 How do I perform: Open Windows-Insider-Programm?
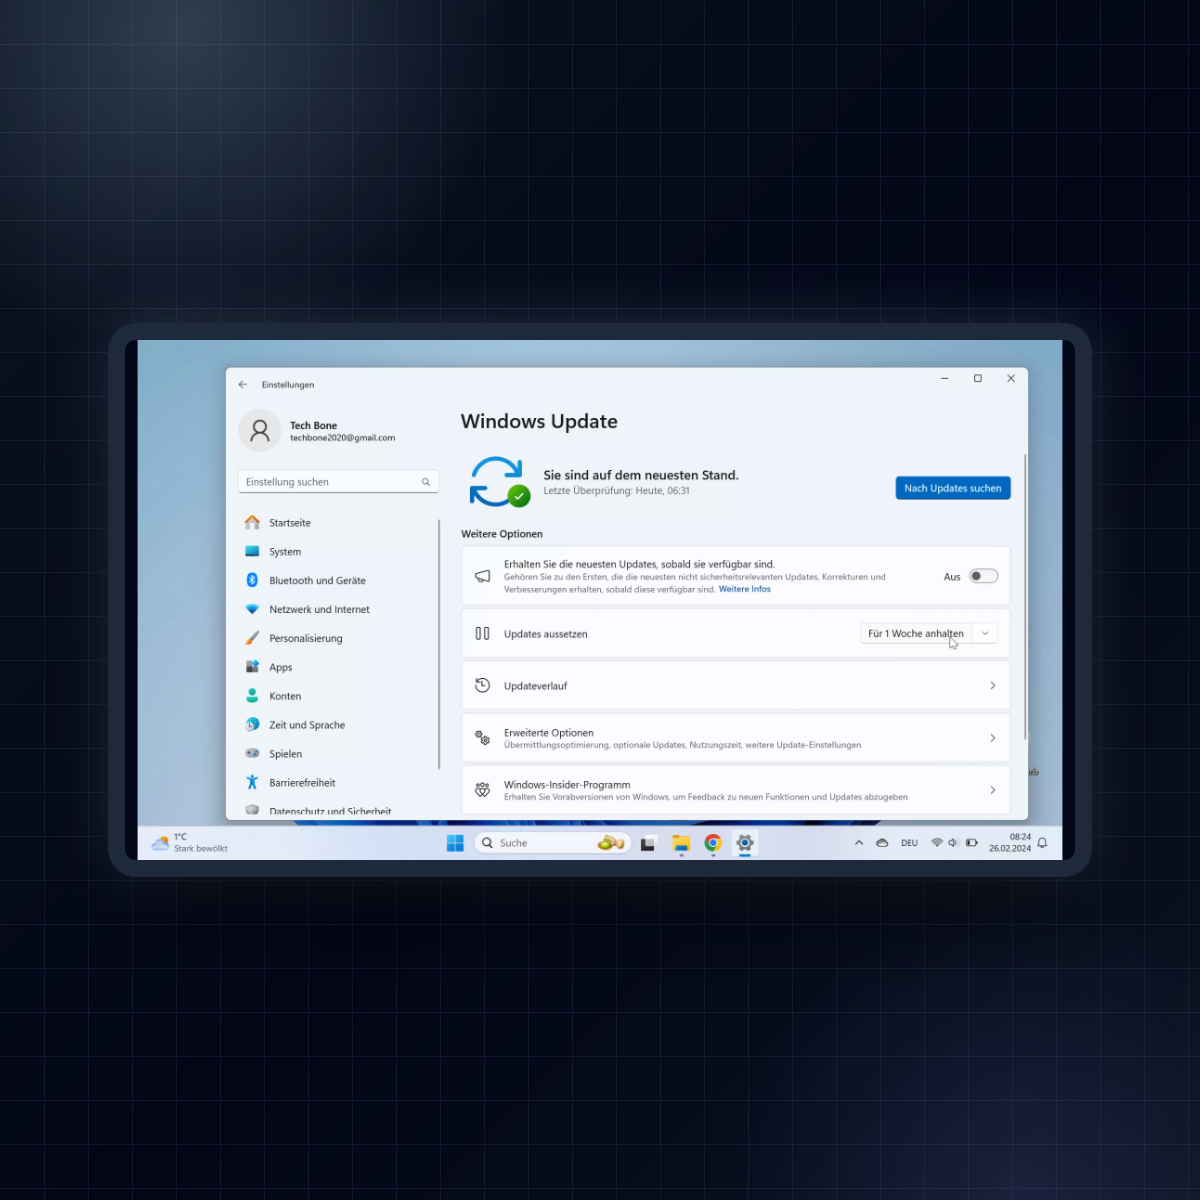(x=736, y=790)
